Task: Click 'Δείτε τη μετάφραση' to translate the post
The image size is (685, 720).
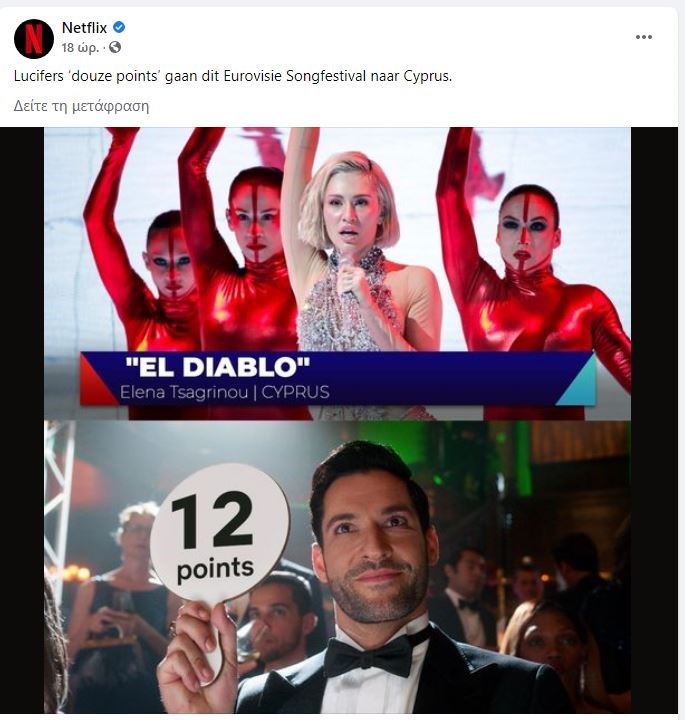Action: tap(81, 106)
